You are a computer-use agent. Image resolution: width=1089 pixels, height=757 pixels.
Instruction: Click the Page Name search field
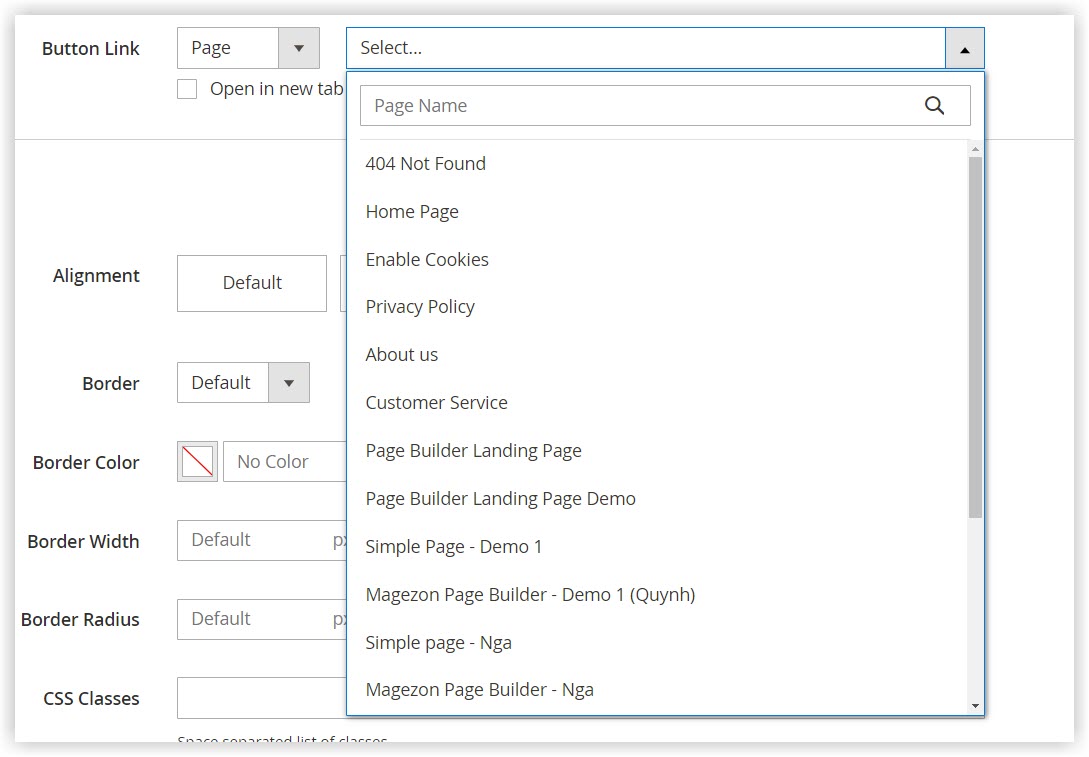pos(640,106)
